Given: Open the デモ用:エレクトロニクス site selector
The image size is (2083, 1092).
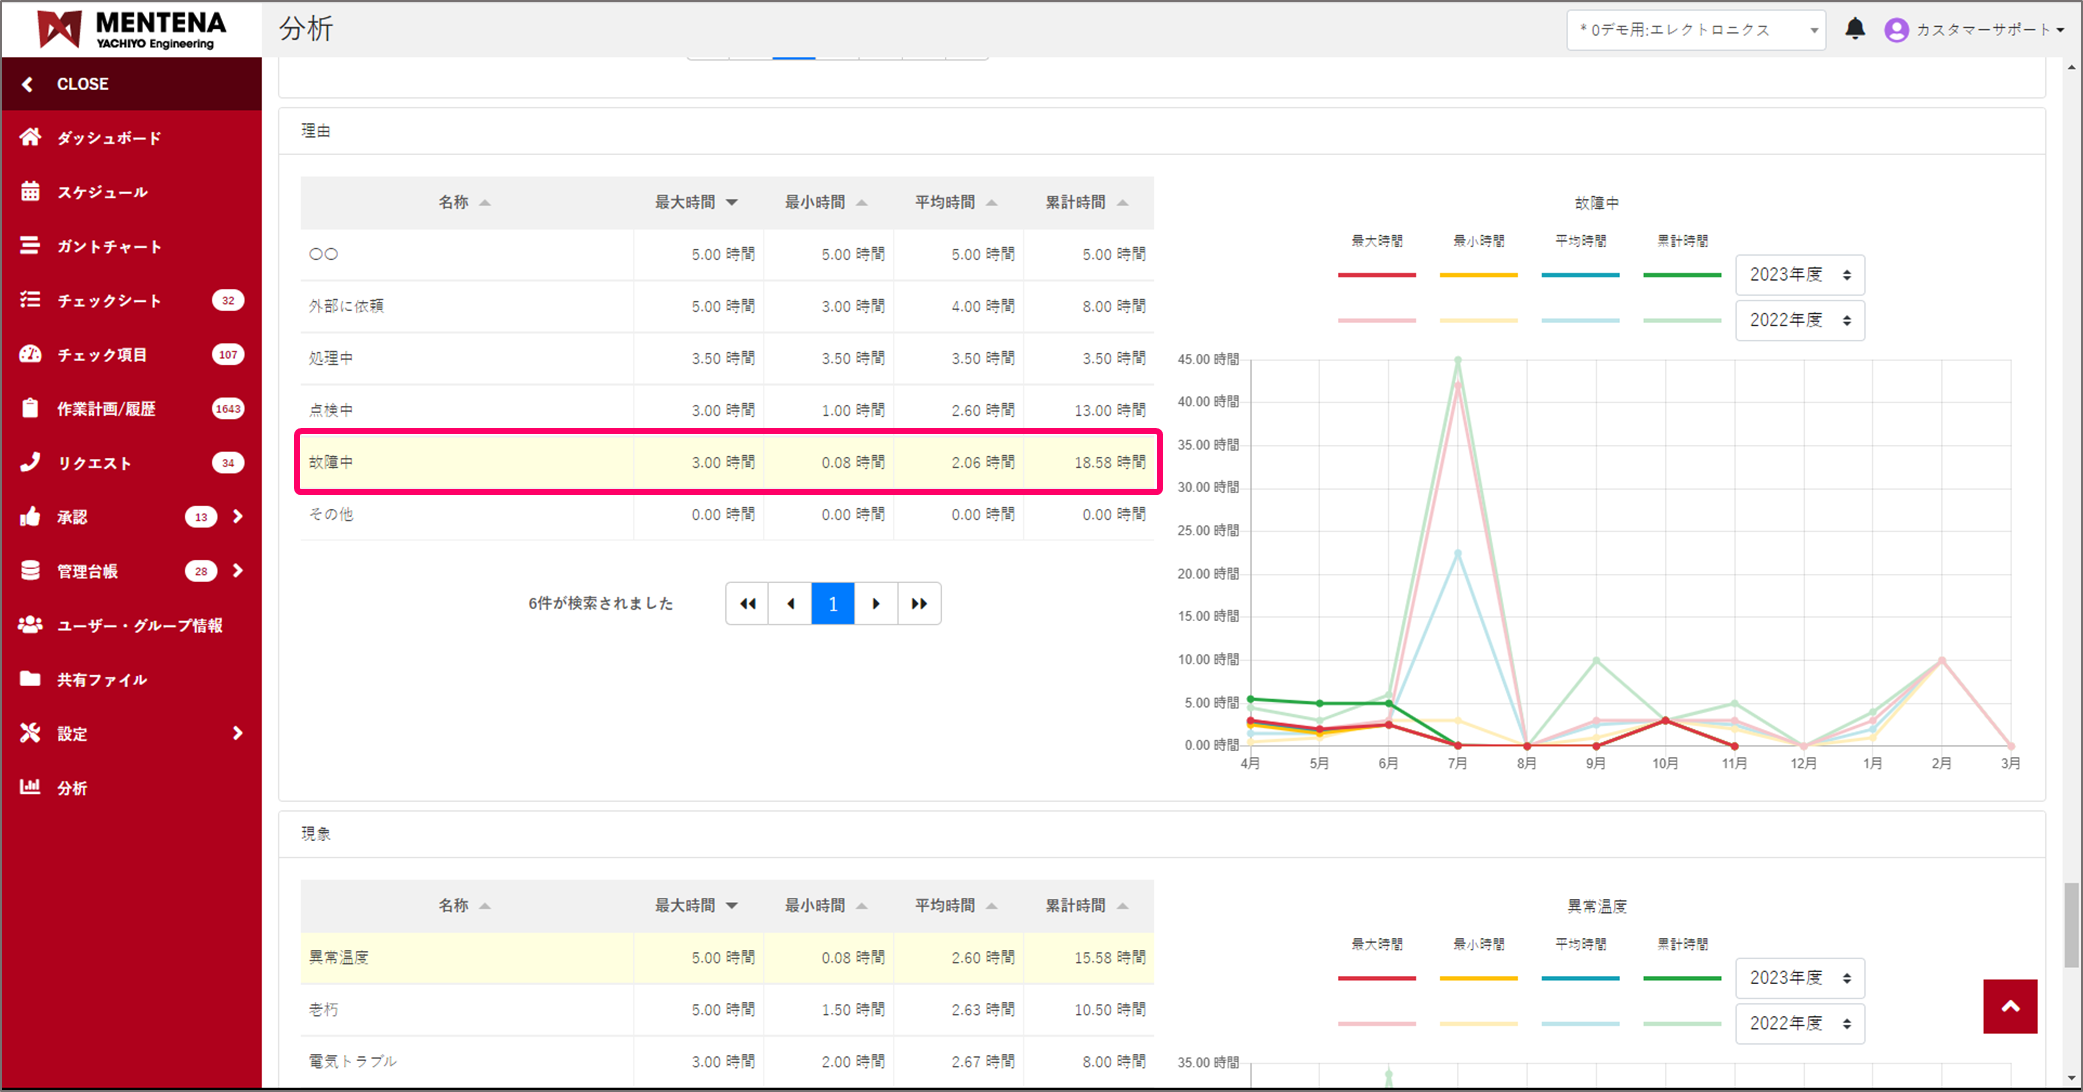Looking at the screenshot, I should pos(1695,30).
